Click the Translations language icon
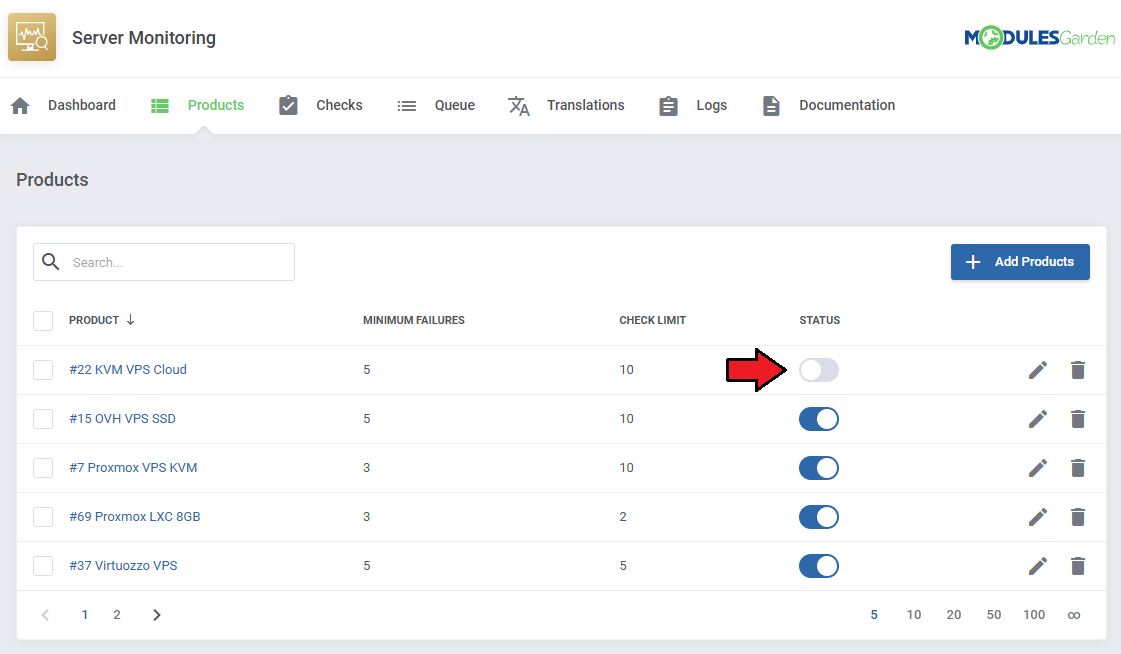Viewport: 1121px width, 654px height. pyautogui.click(x=518, y=106)
